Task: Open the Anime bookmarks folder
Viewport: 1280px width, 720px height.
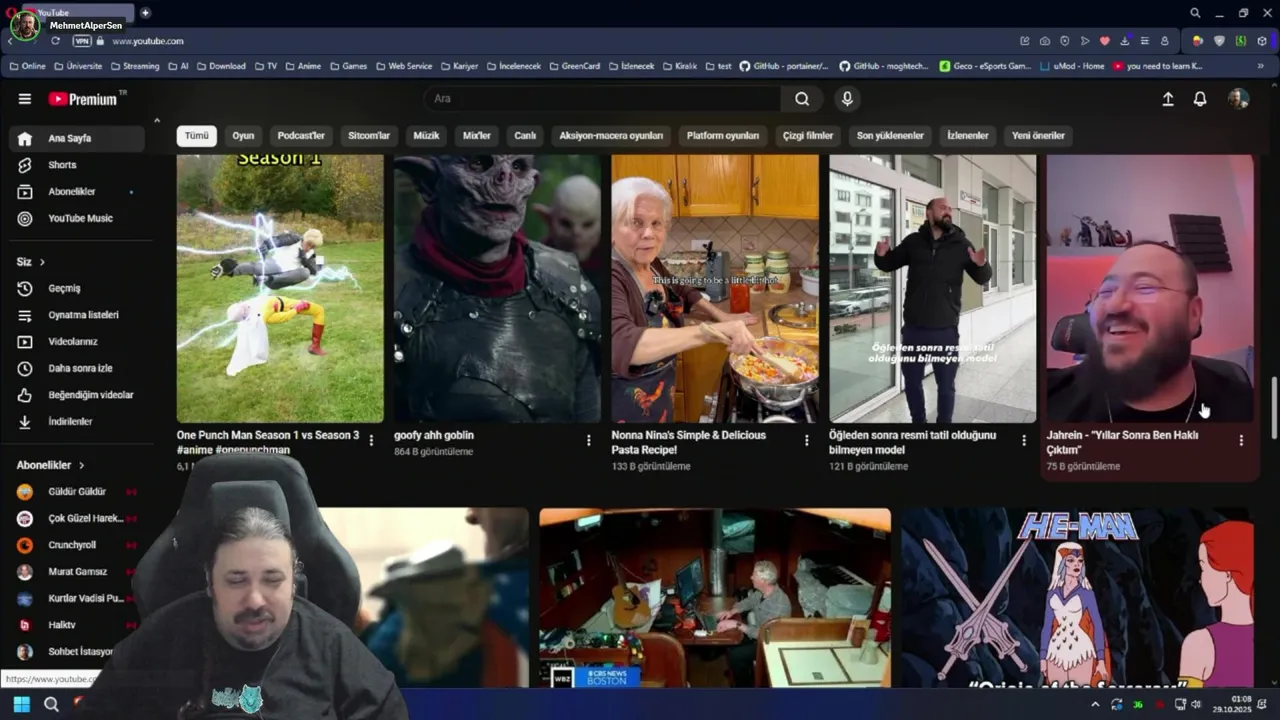Action: pos(302,66)
